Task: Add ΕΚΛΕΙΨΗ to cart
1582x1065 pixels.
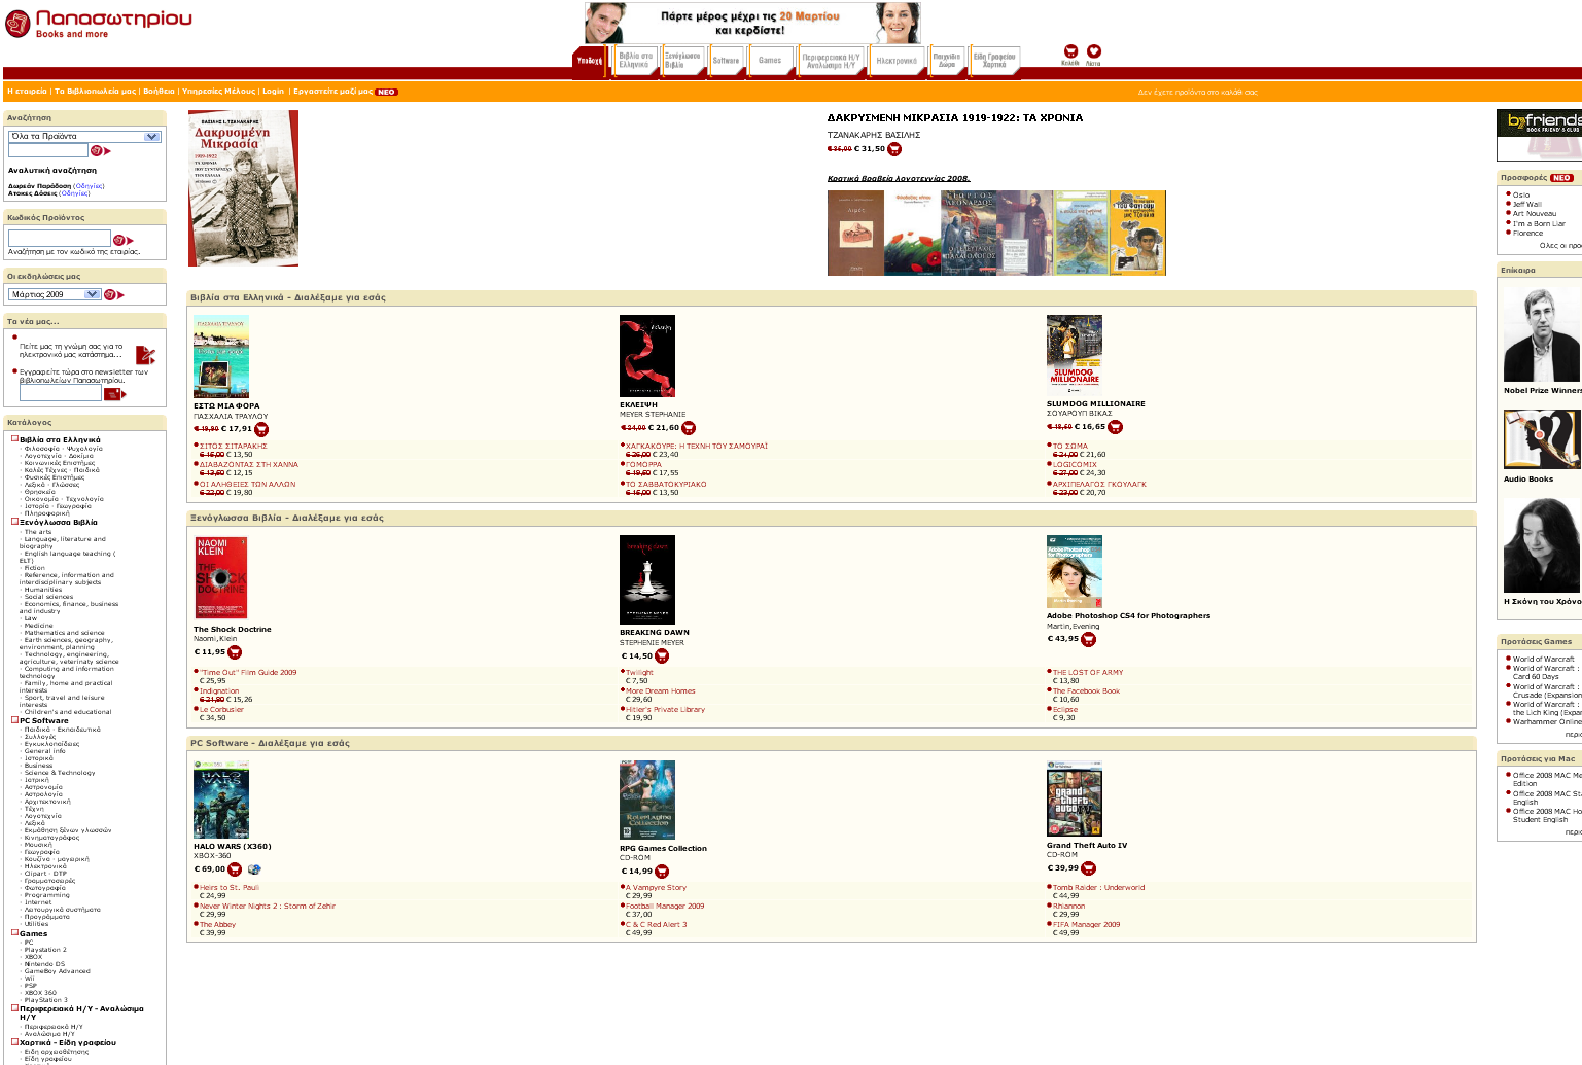Action: point(688,428)
